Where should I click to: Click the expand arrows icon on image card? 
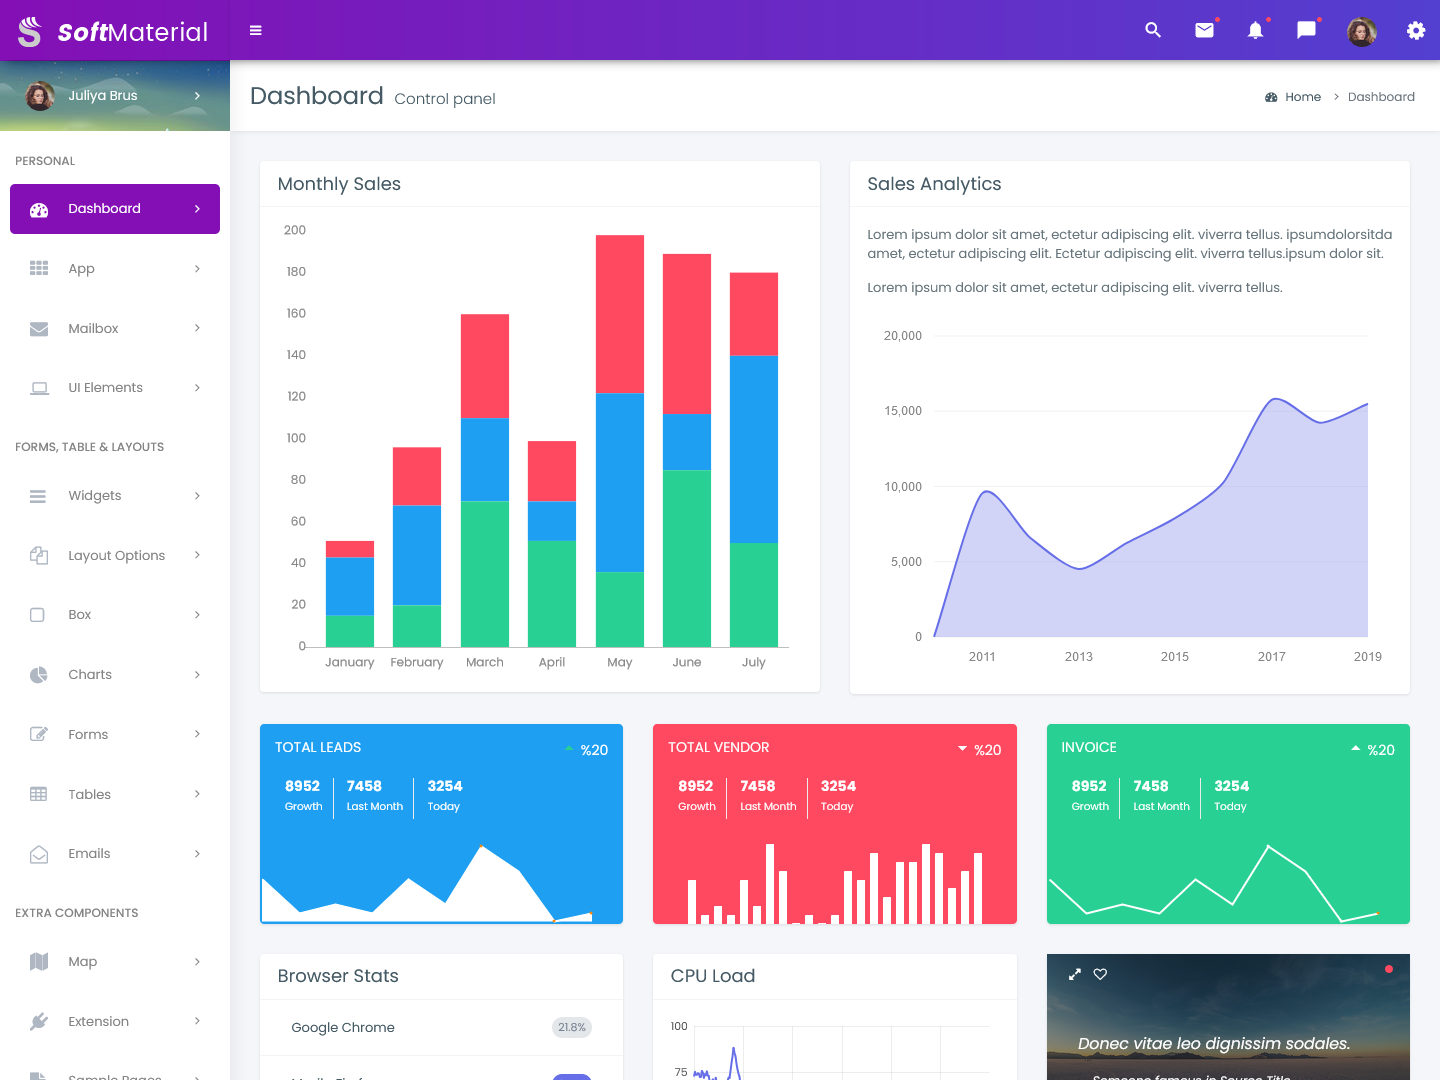tap(1075, 974)
